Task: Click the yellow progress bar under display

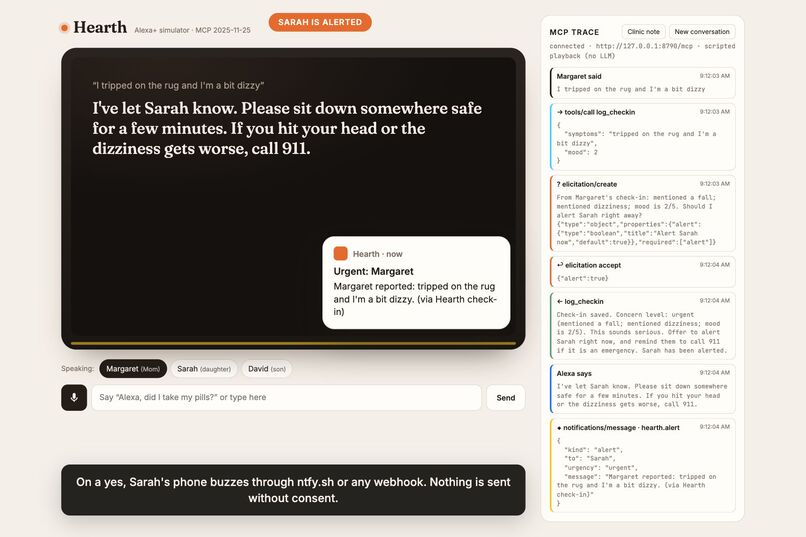Action: click(x=293, y=343)
